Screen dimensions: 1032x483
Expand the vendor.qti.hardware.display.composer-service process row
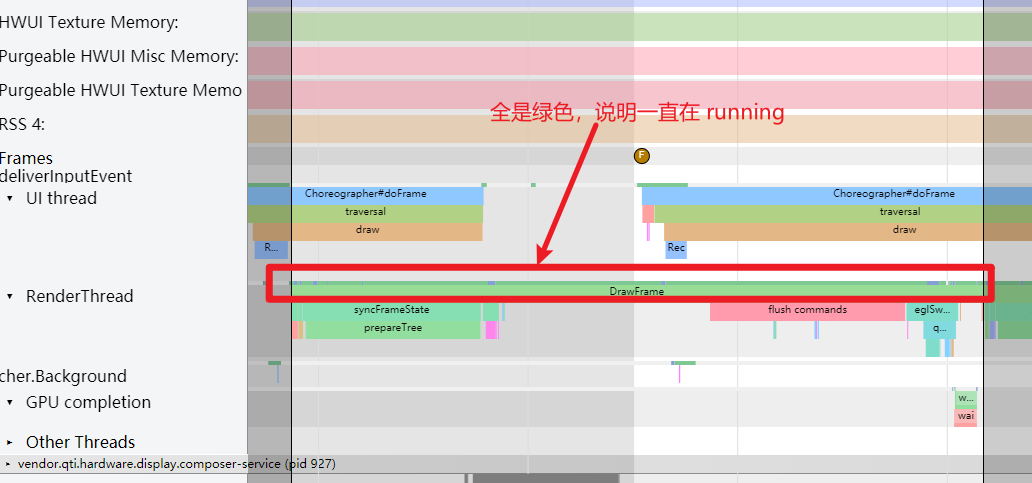pyautogui.click(x=9, y=464)
